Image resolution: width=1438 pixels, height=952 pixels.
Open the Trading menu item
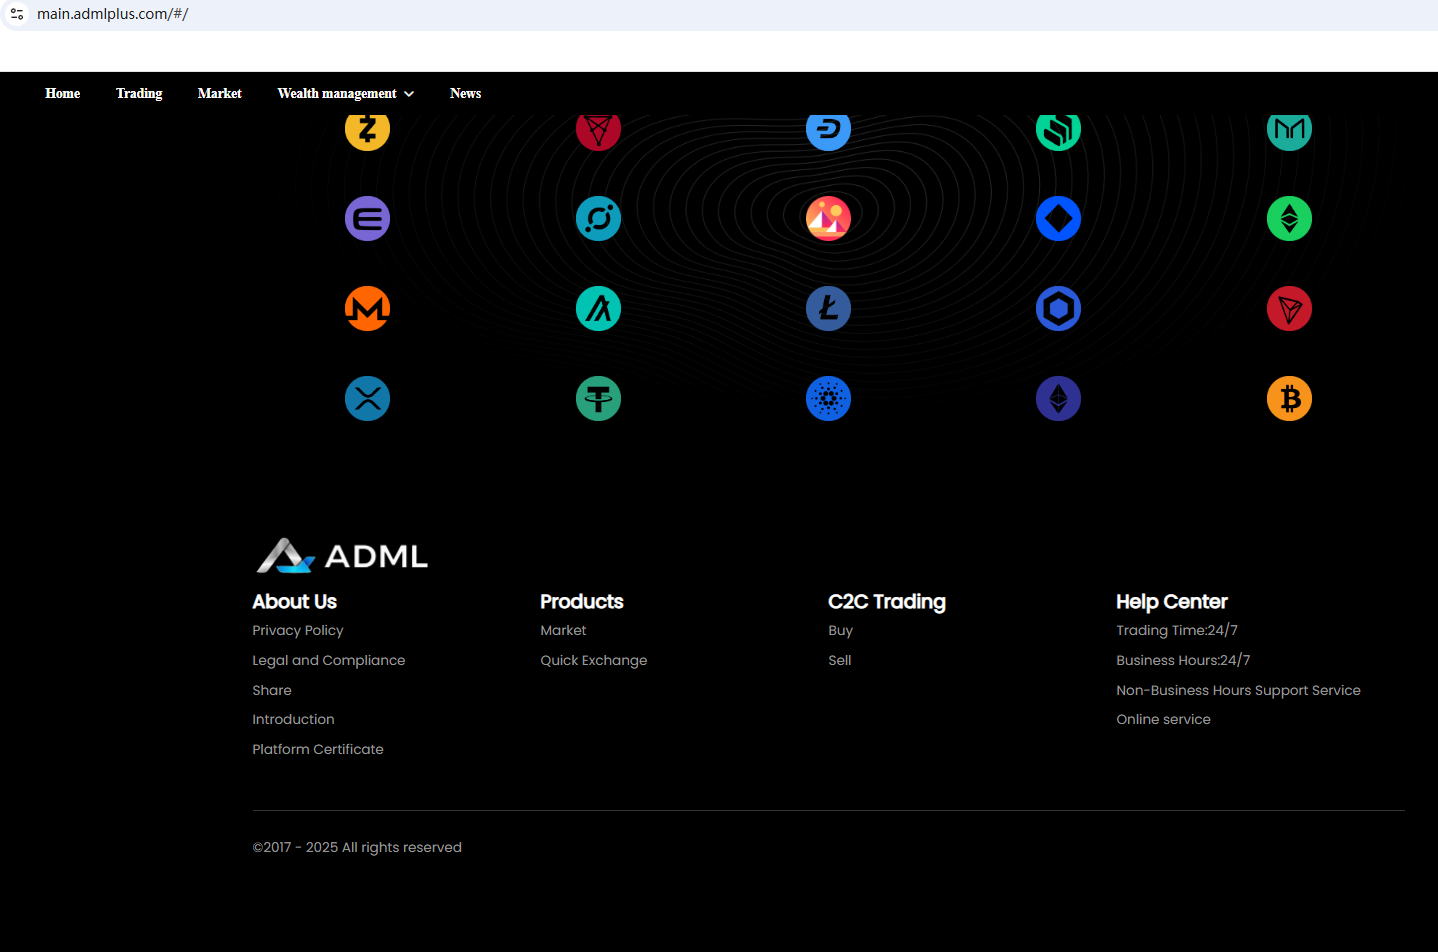point(139,93)
